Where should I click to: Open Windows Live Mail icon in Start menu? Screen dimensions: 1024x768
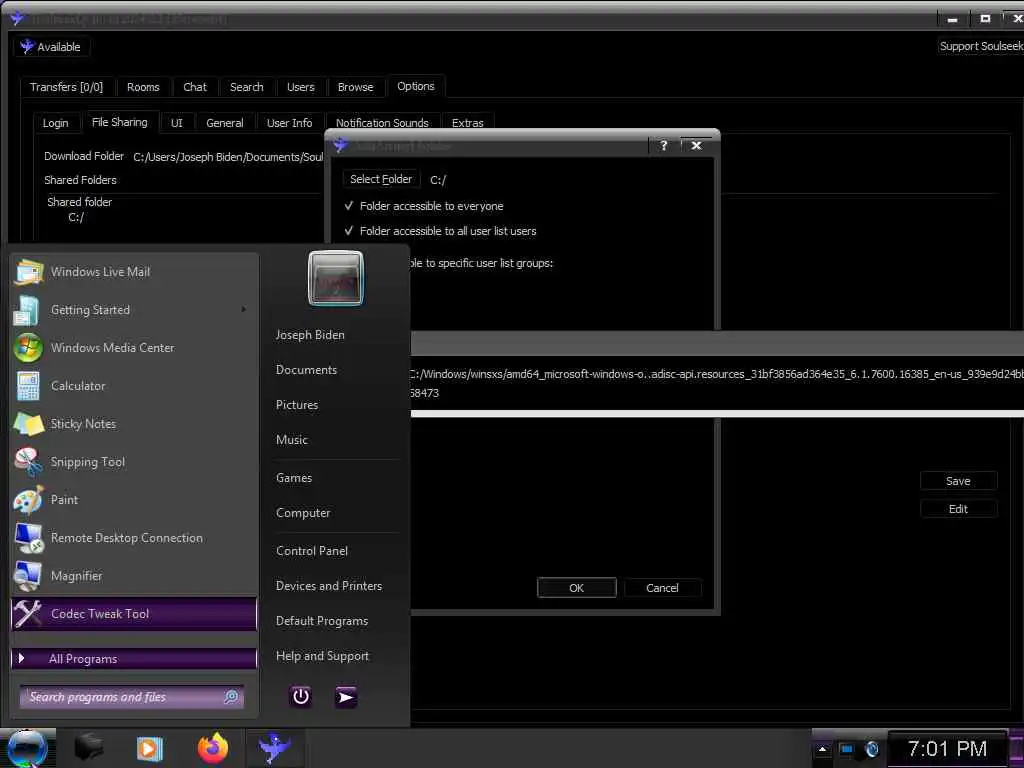pyautogui.click(x=29, y=272)
